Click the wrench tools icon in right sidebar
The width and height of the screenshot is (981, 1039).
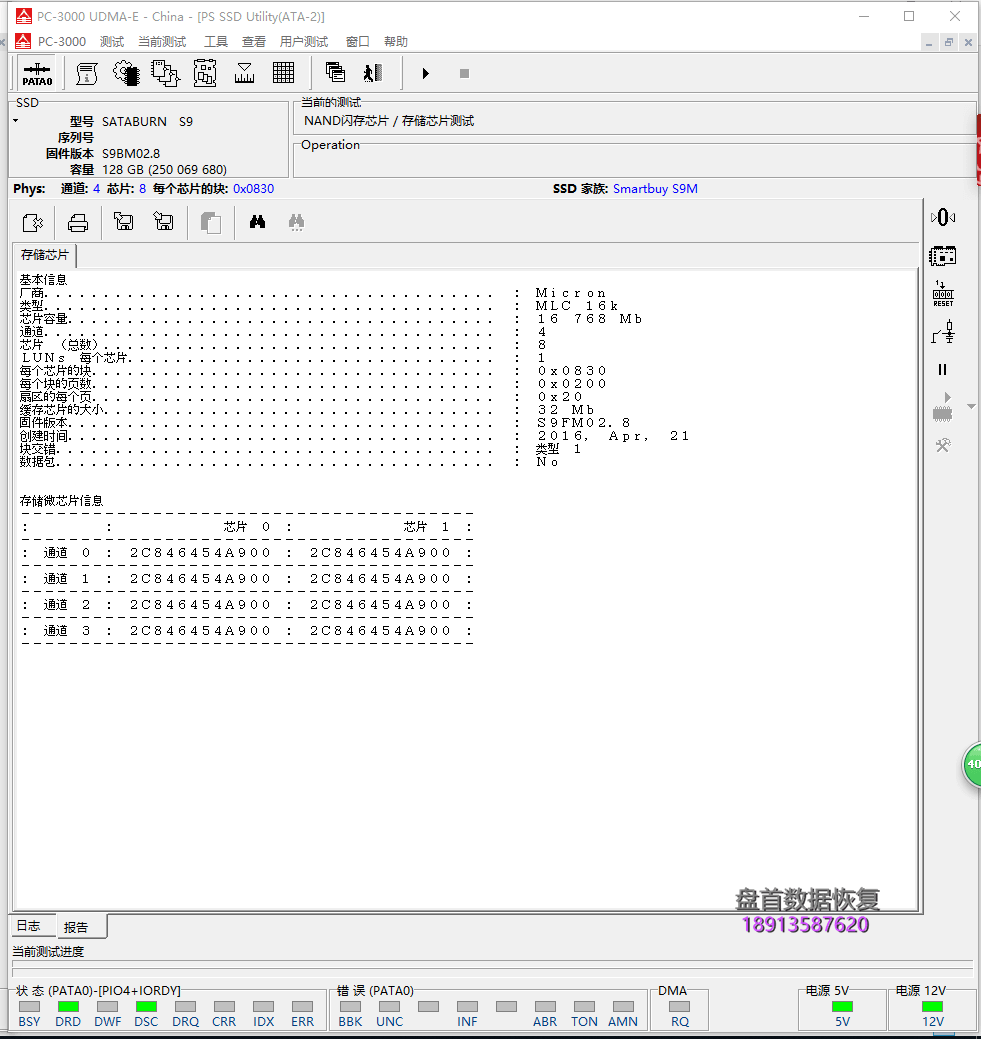click(x=943, y=445)
